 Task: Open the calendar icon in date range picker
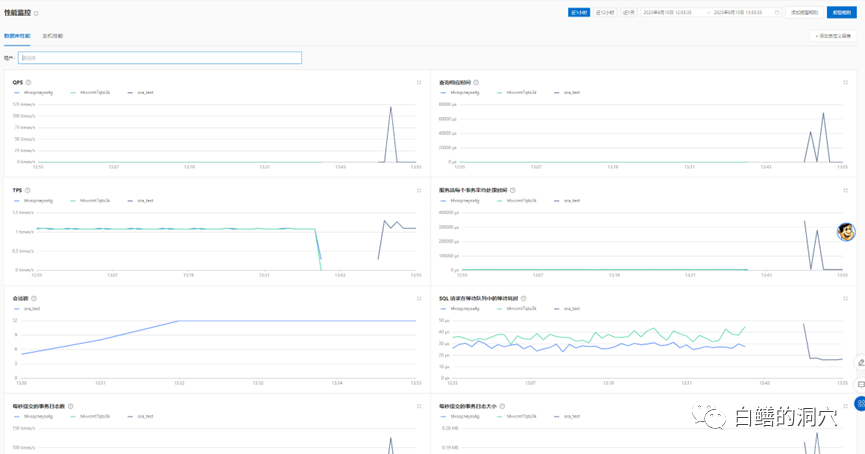click(x=777, y=12)
